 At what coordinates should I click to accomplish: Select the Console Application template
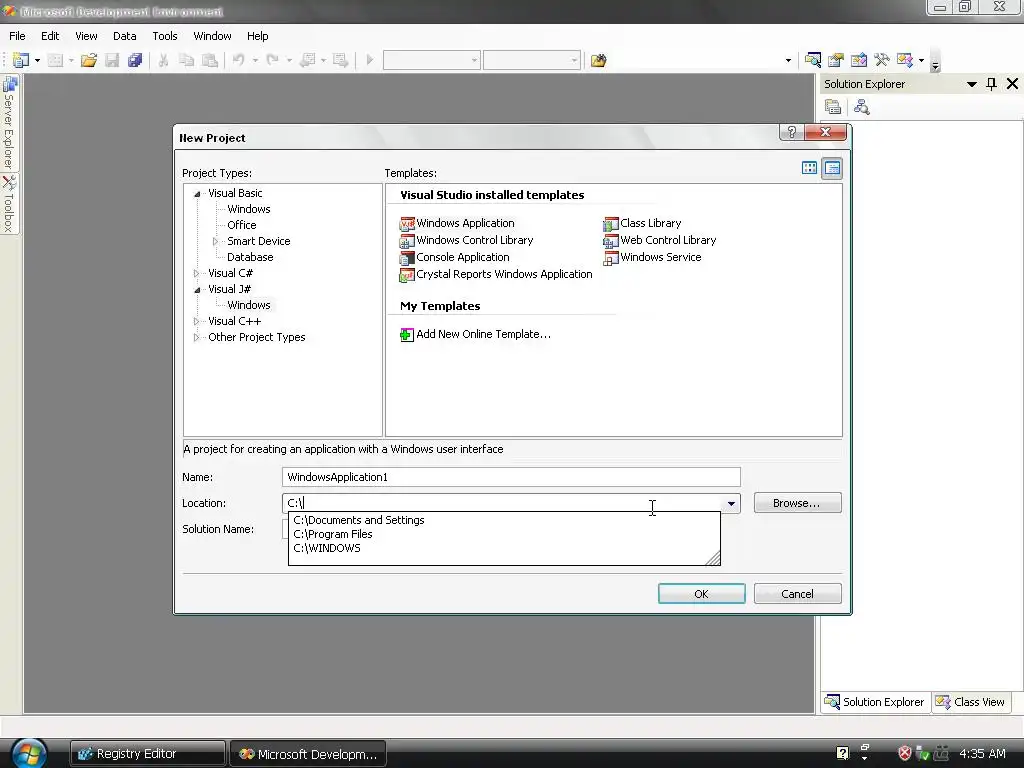pos(455,257)
